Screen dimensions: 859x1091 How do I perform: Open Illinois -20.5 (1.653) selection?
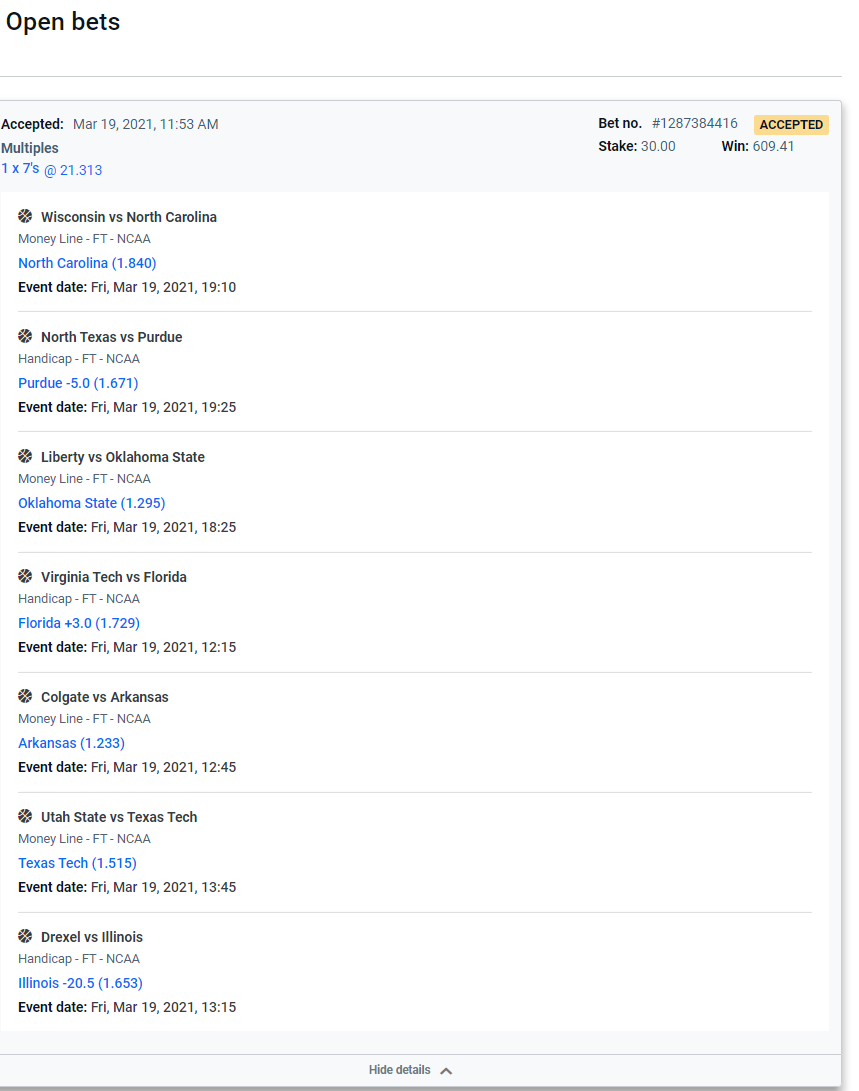click(80, 983)
